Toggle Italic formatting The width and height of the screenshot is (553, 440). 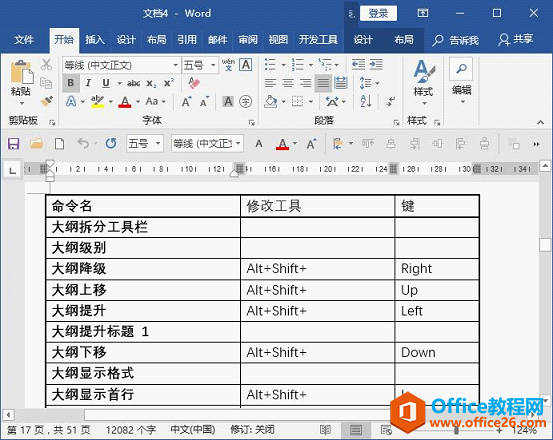click(88, 83)
